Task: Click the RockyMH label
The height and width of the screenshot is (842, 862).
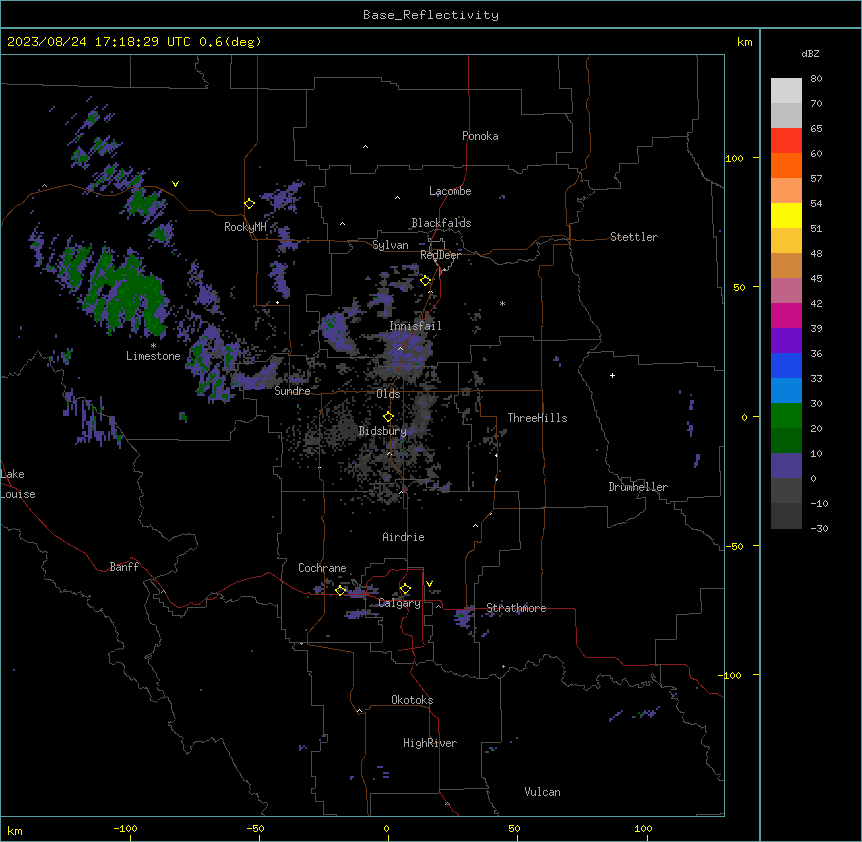Action: click(245, 227)
